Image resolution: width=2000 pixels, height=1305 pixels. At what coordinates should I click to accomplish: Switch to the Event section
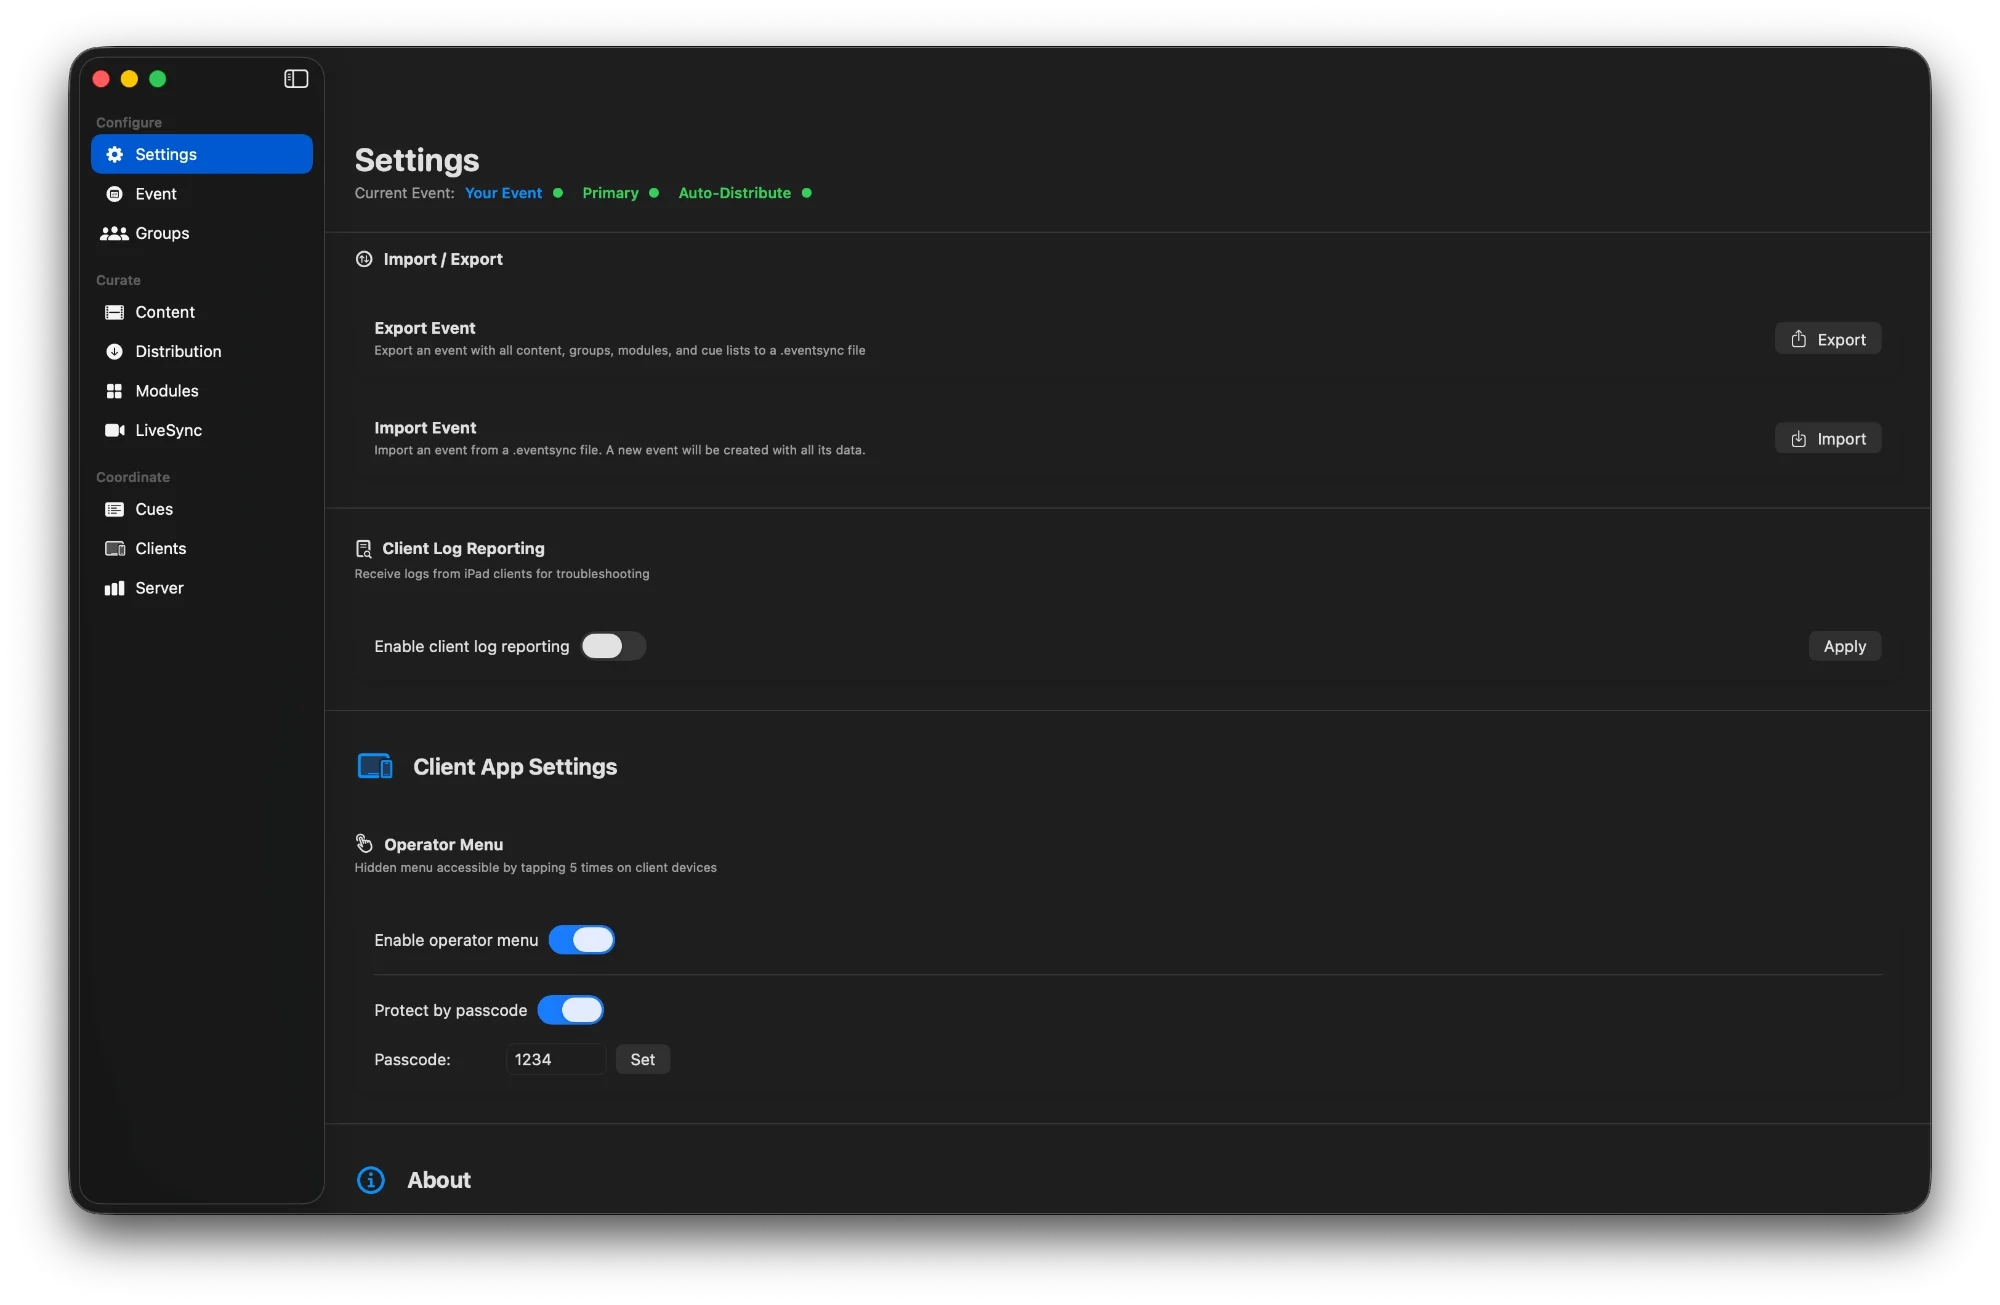click(x=155, y=193)
